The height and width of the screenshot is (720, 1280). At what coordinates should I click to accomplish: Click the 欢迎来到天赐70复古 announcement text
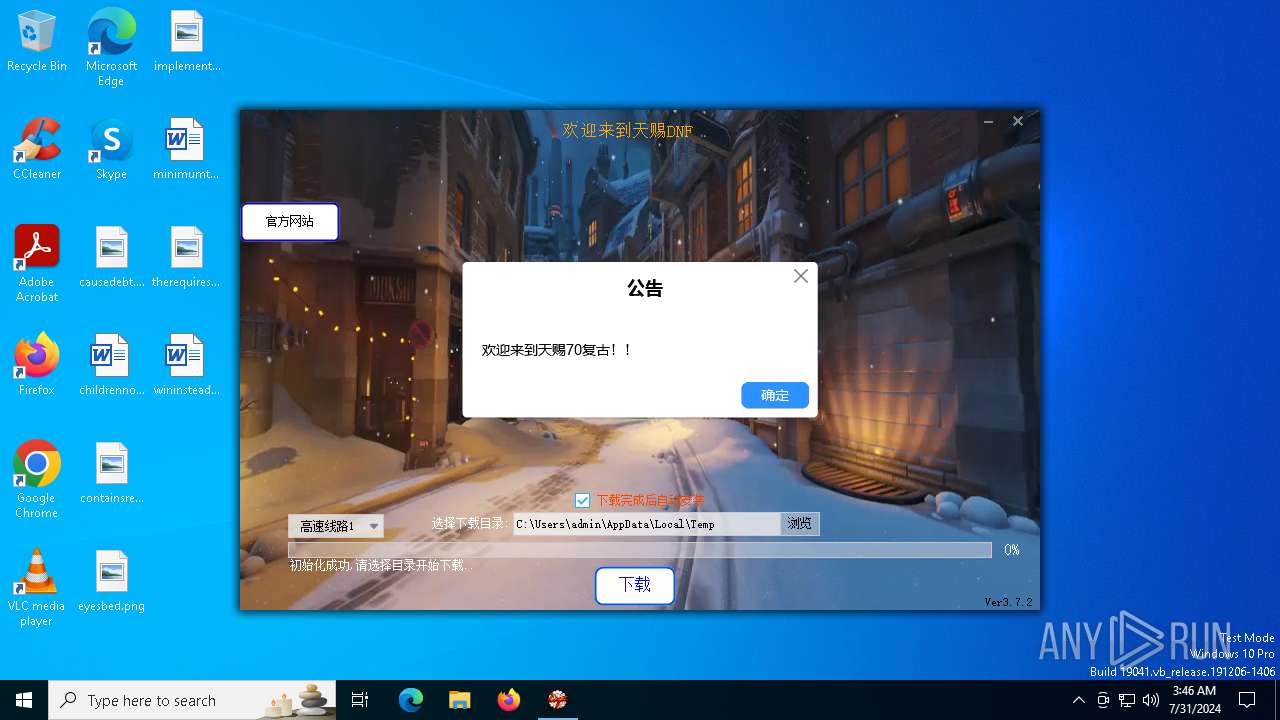[x=557, y=350]
